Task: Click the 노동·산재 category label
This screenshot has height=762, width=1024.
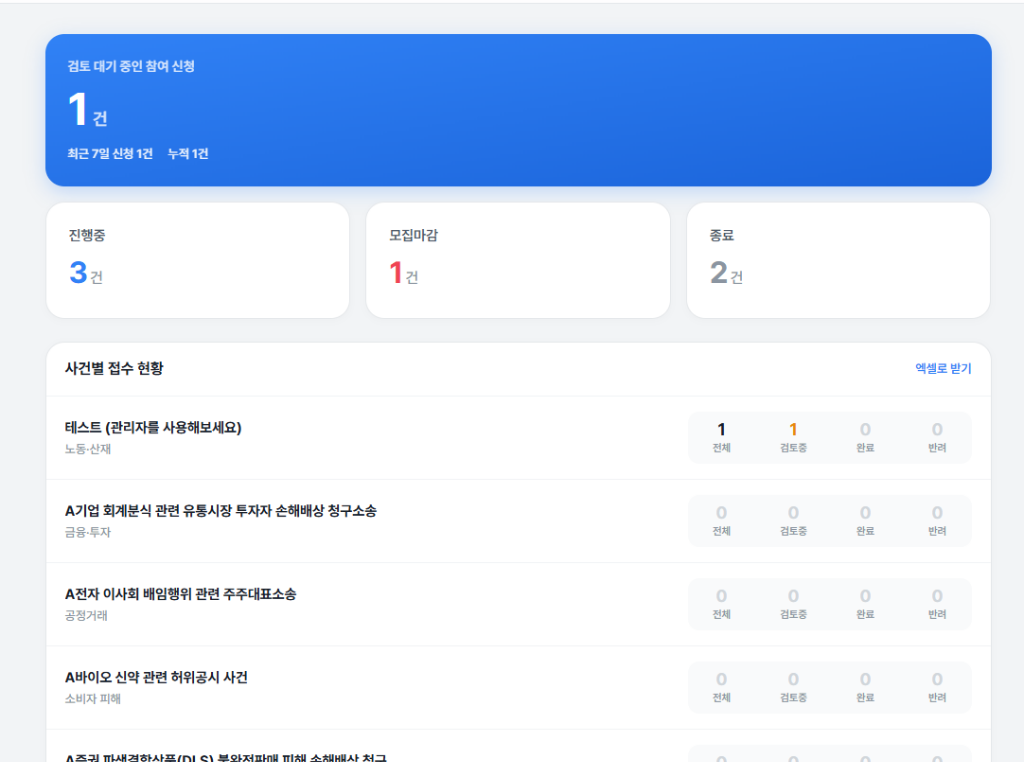Action: pos(88,449)
